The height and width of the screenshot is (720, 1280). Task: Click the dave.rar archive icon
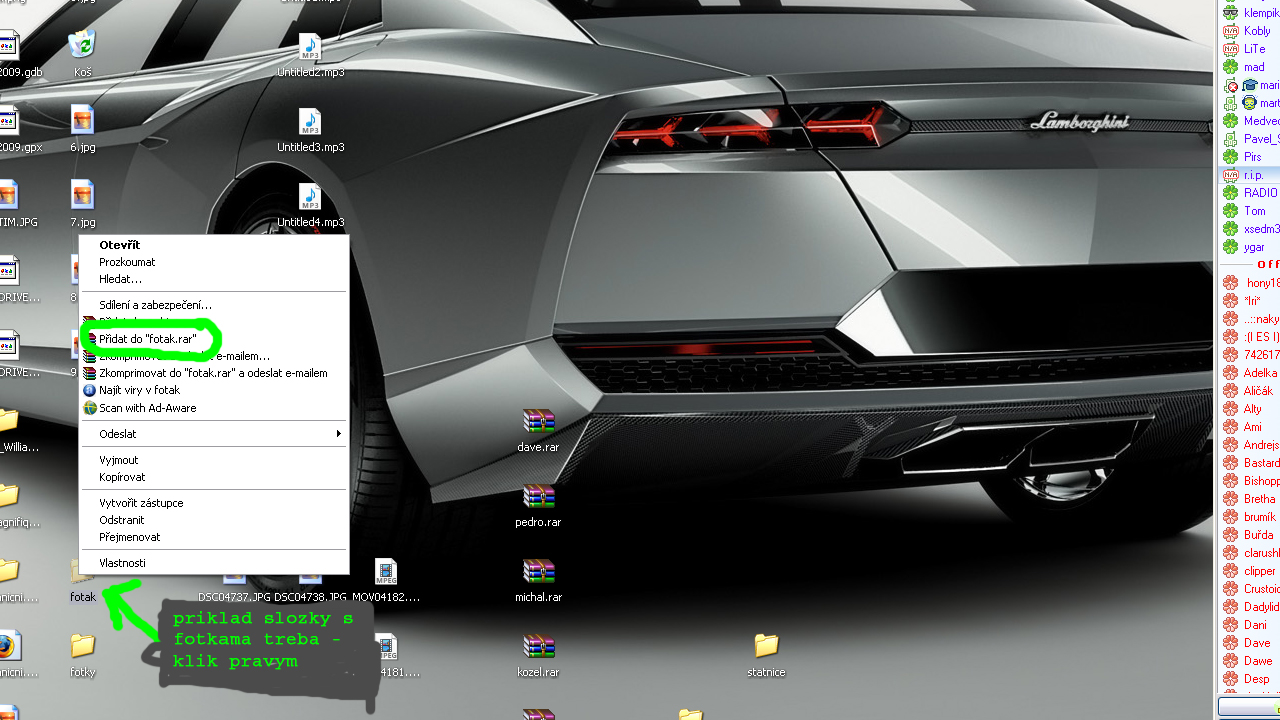click(538, 423)
